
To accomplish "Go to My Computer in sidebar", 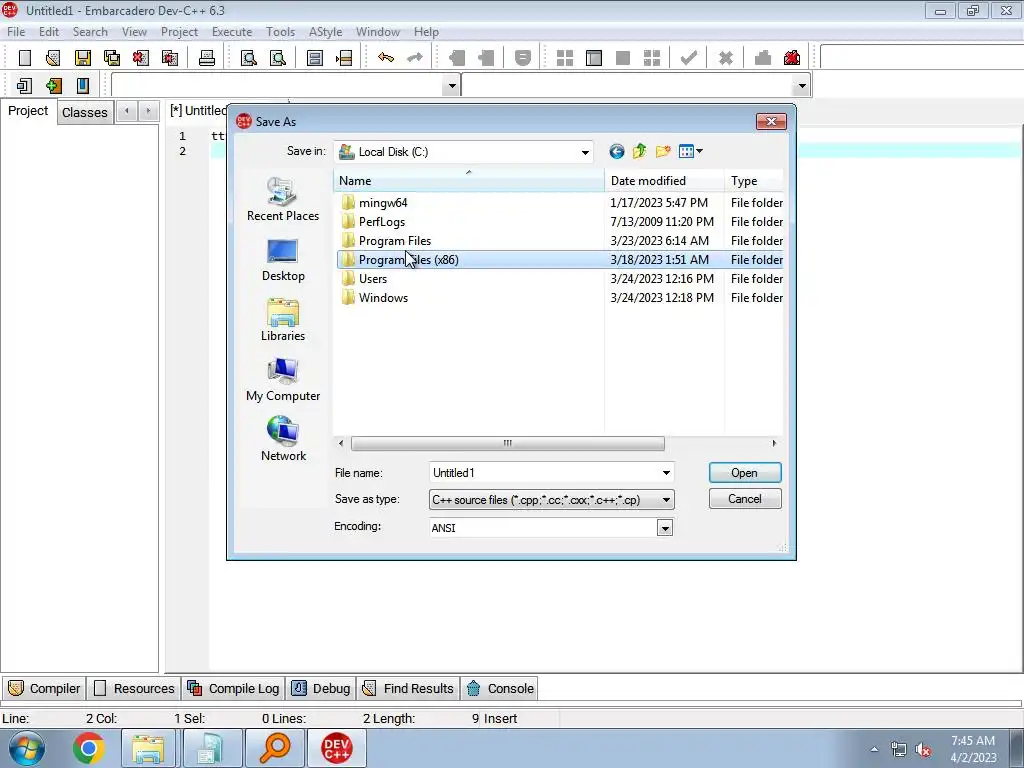I will [283, 379].
